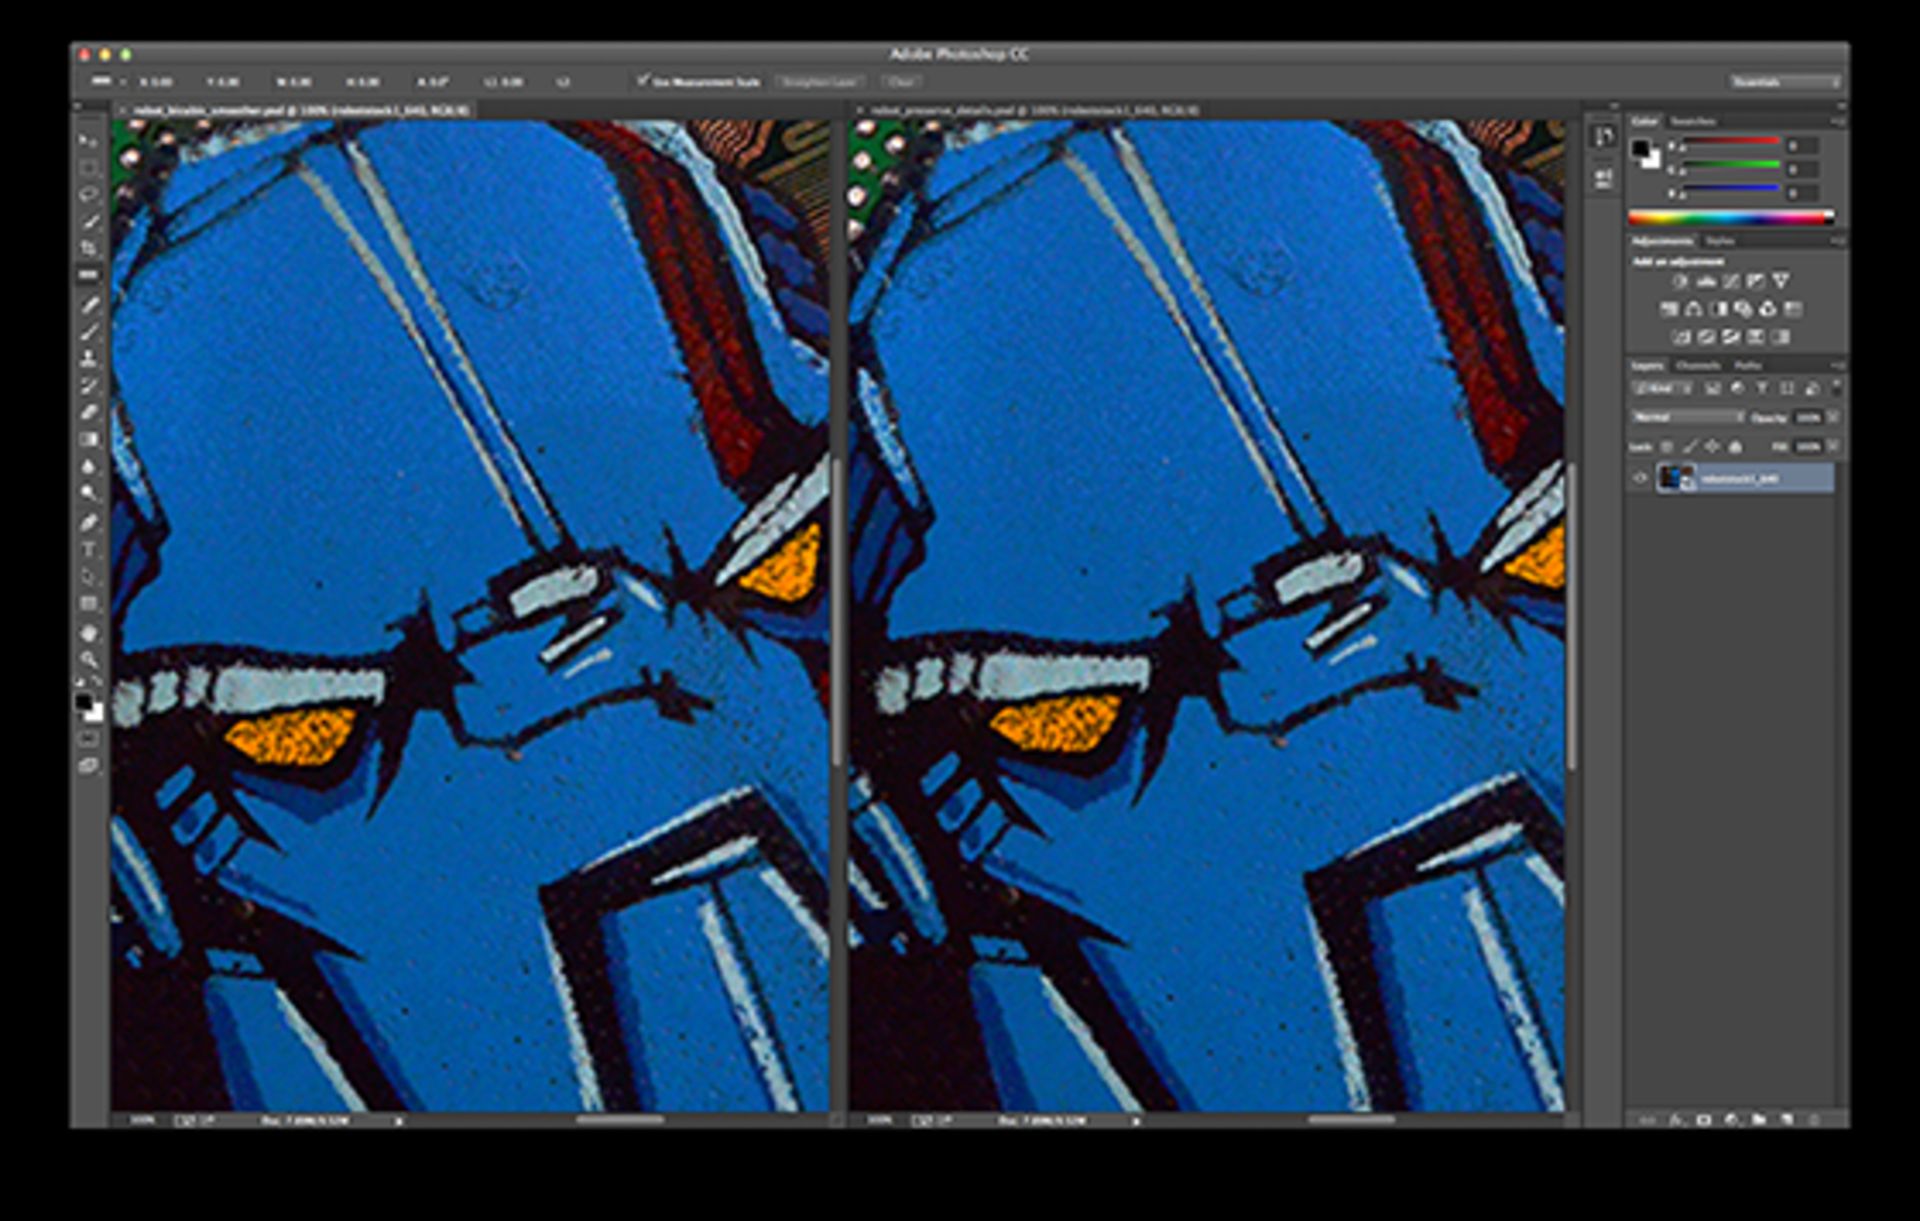Open the Essentials workspace dropdown
1920x1221 pixels.
(1786, 82)
